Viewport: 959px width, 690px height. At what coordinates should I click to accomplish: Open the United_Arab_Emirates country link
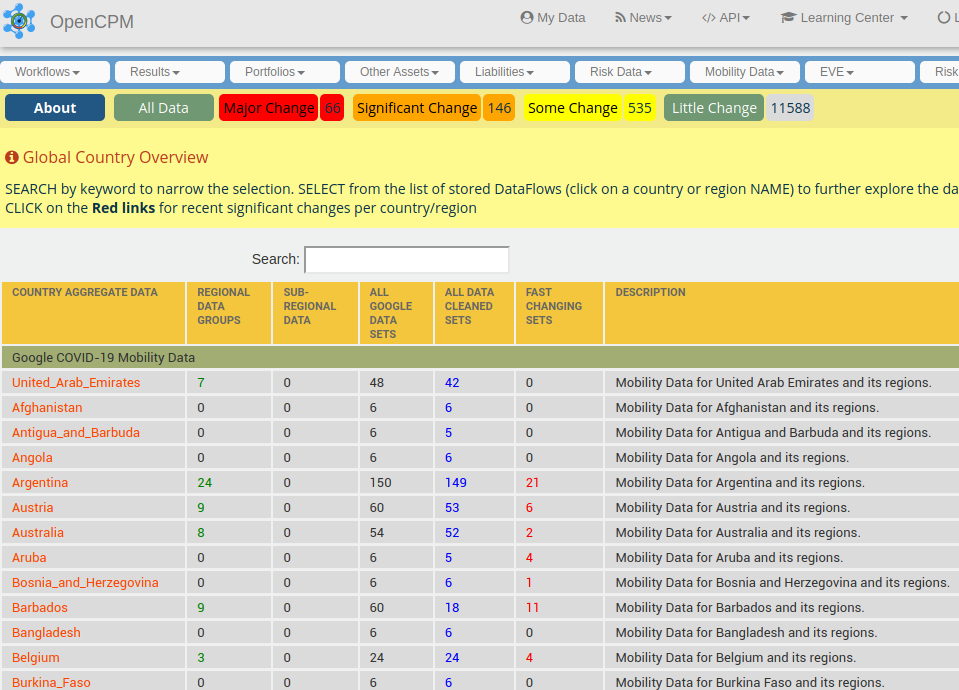(x=76, y=383)
